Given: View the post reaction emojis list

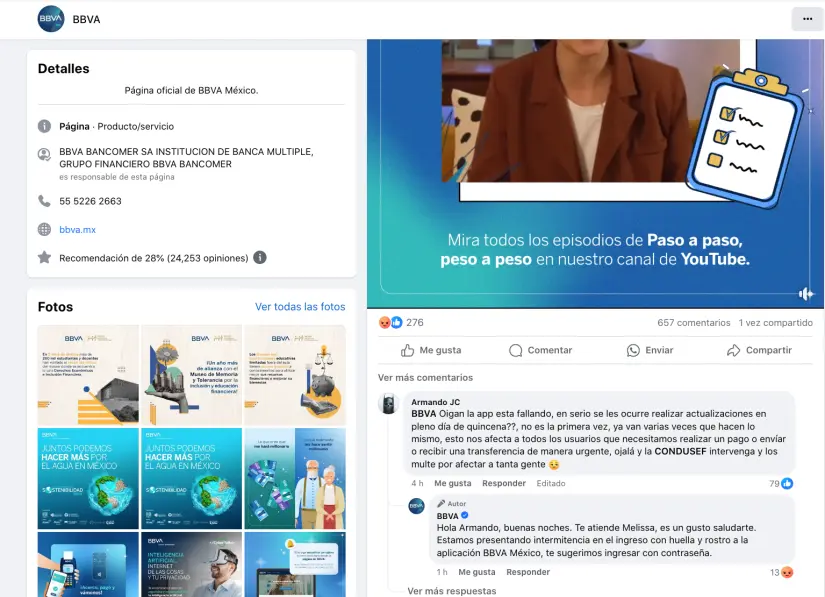Looking at the screenshot, I should (x=390, y=323).
